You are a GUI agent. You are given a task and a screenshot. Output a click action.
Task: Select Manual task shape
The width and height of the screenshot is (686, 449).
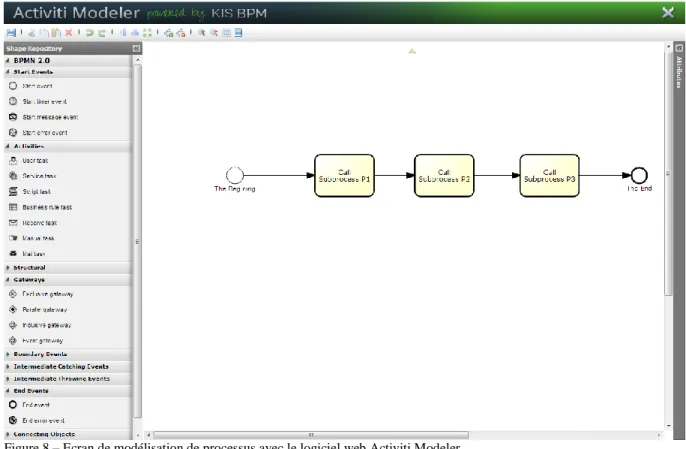coord(32,239)
